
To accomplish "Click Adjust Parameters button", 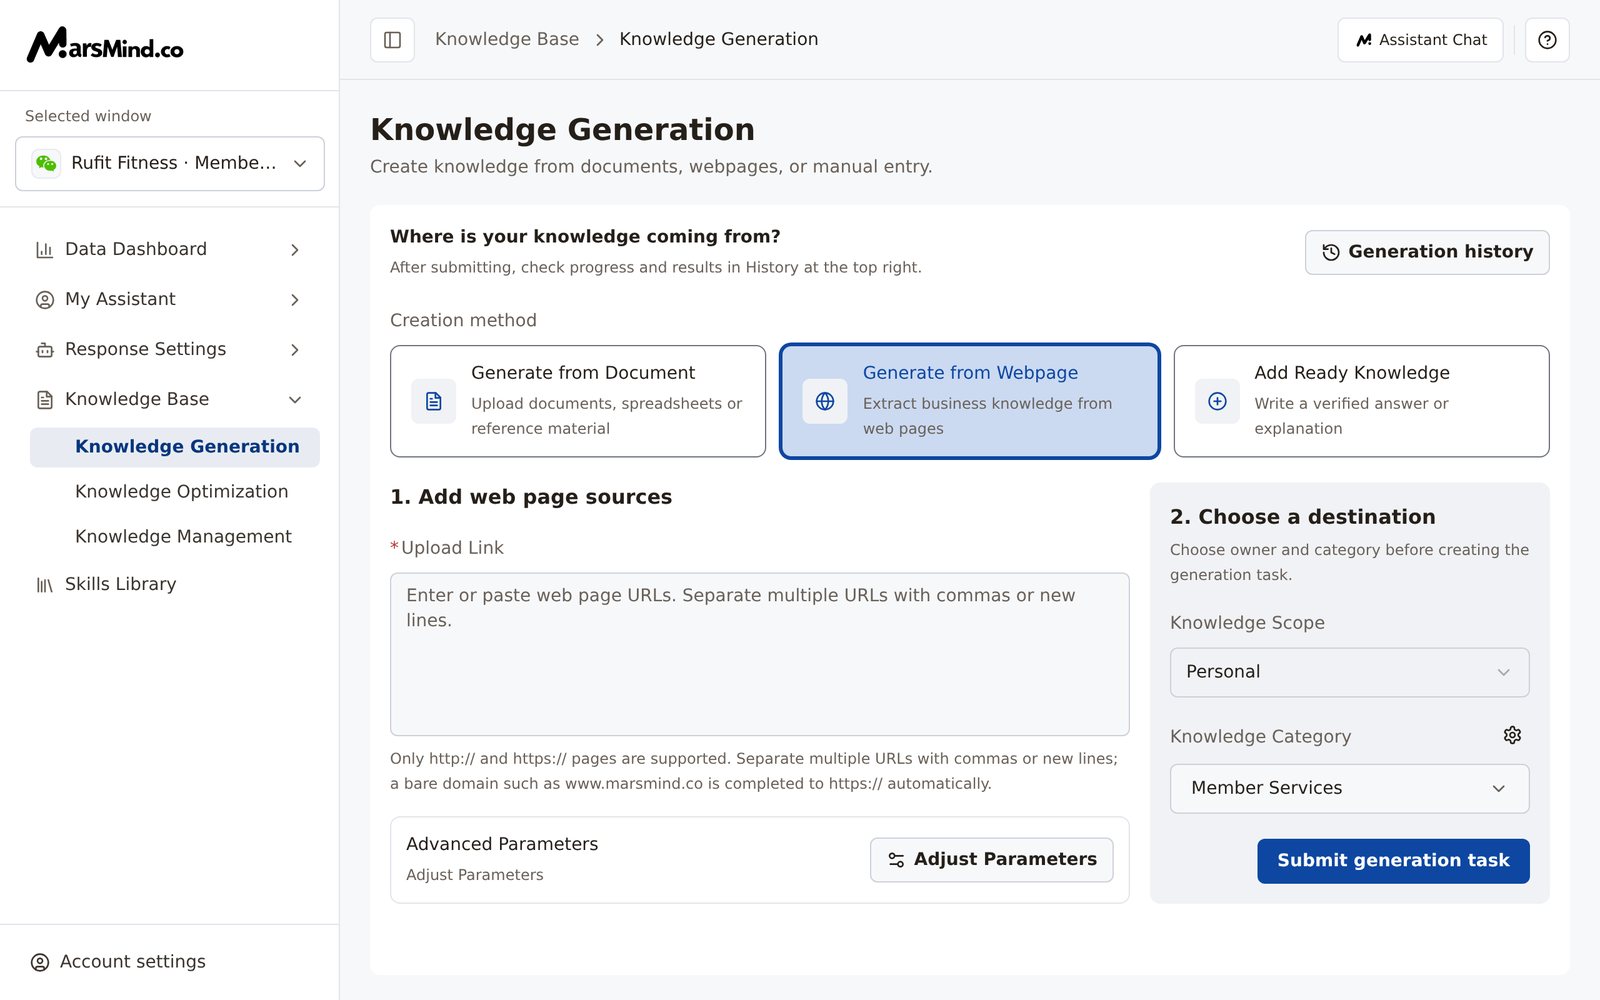I will tap(991, 860).
